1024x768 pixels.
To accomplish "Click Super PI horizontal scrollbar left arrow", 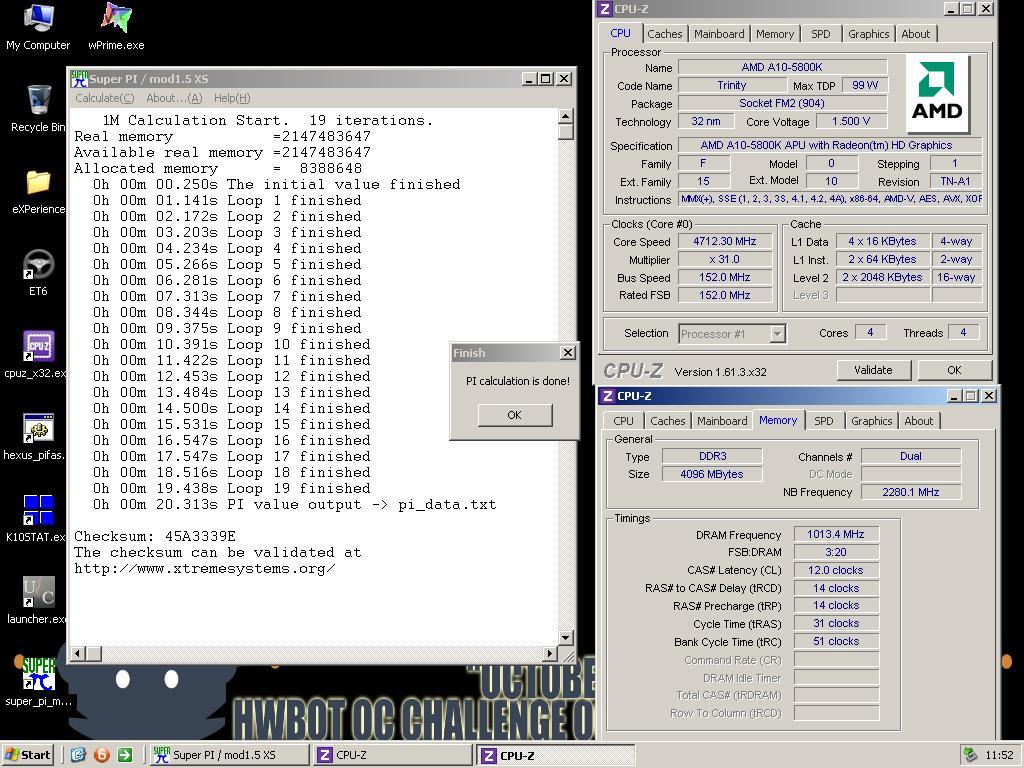I will 78,653.
